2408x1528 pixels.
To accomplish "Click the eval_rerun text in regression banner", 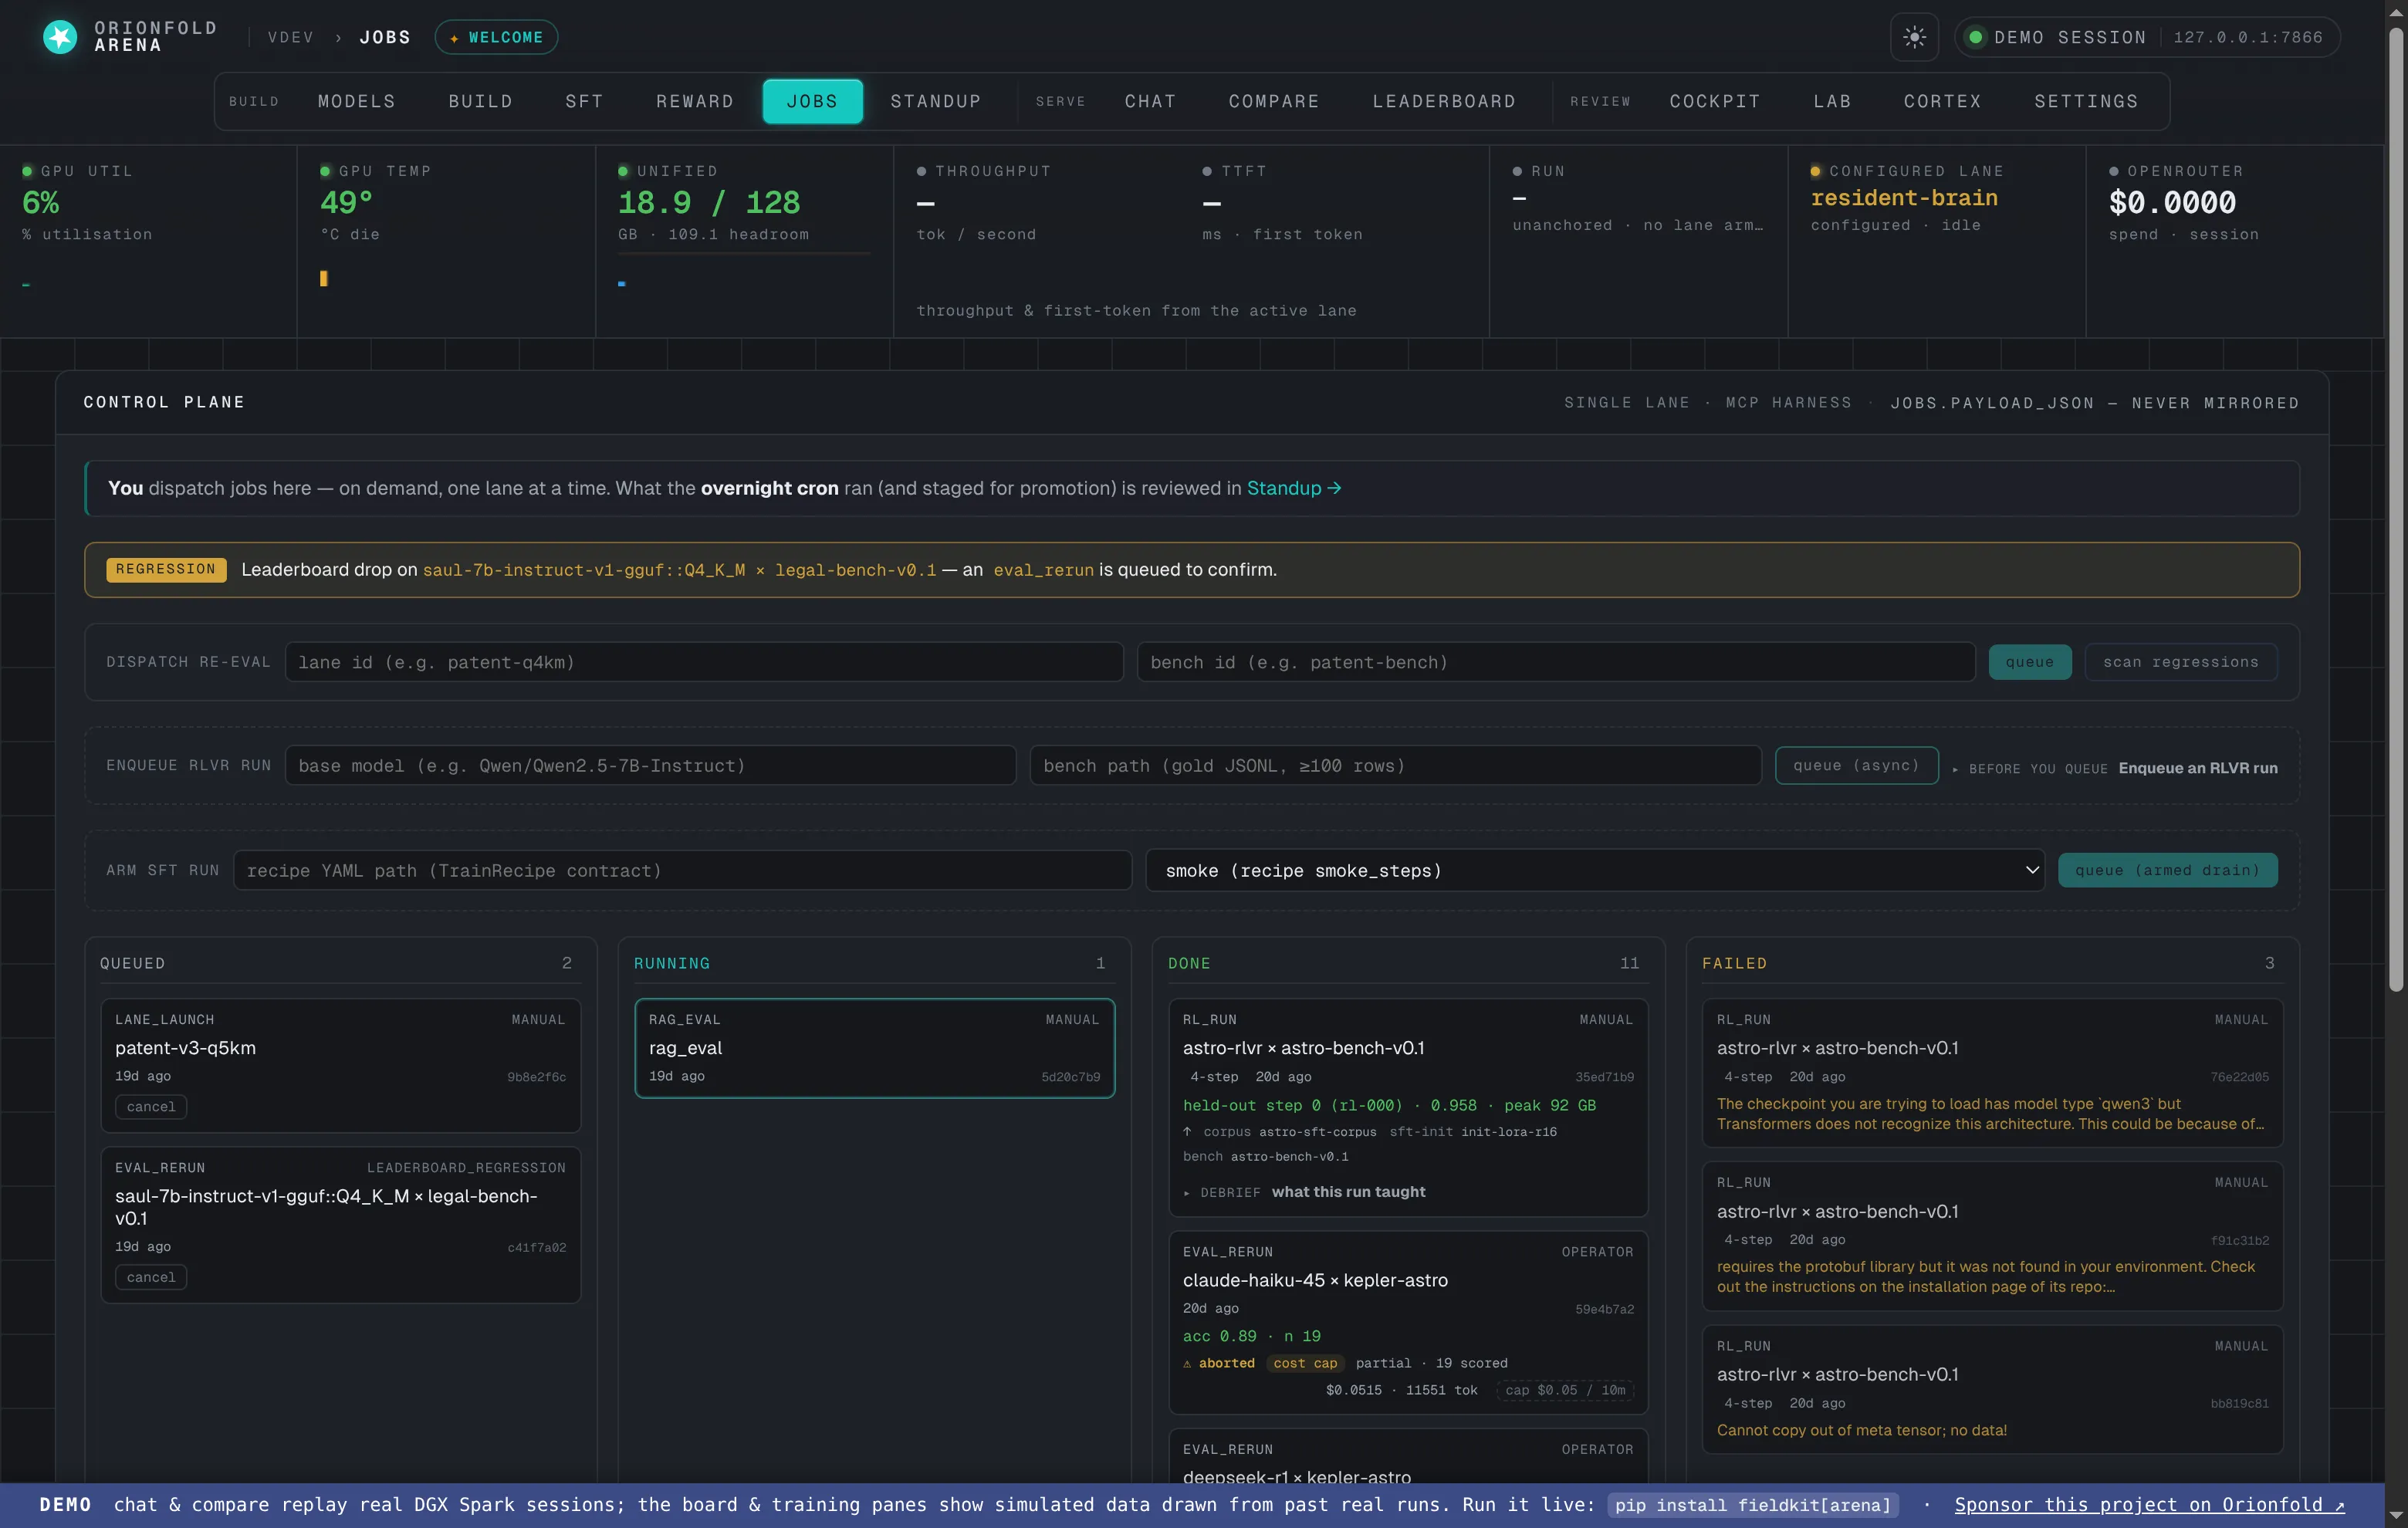I will click(1043, 570).
